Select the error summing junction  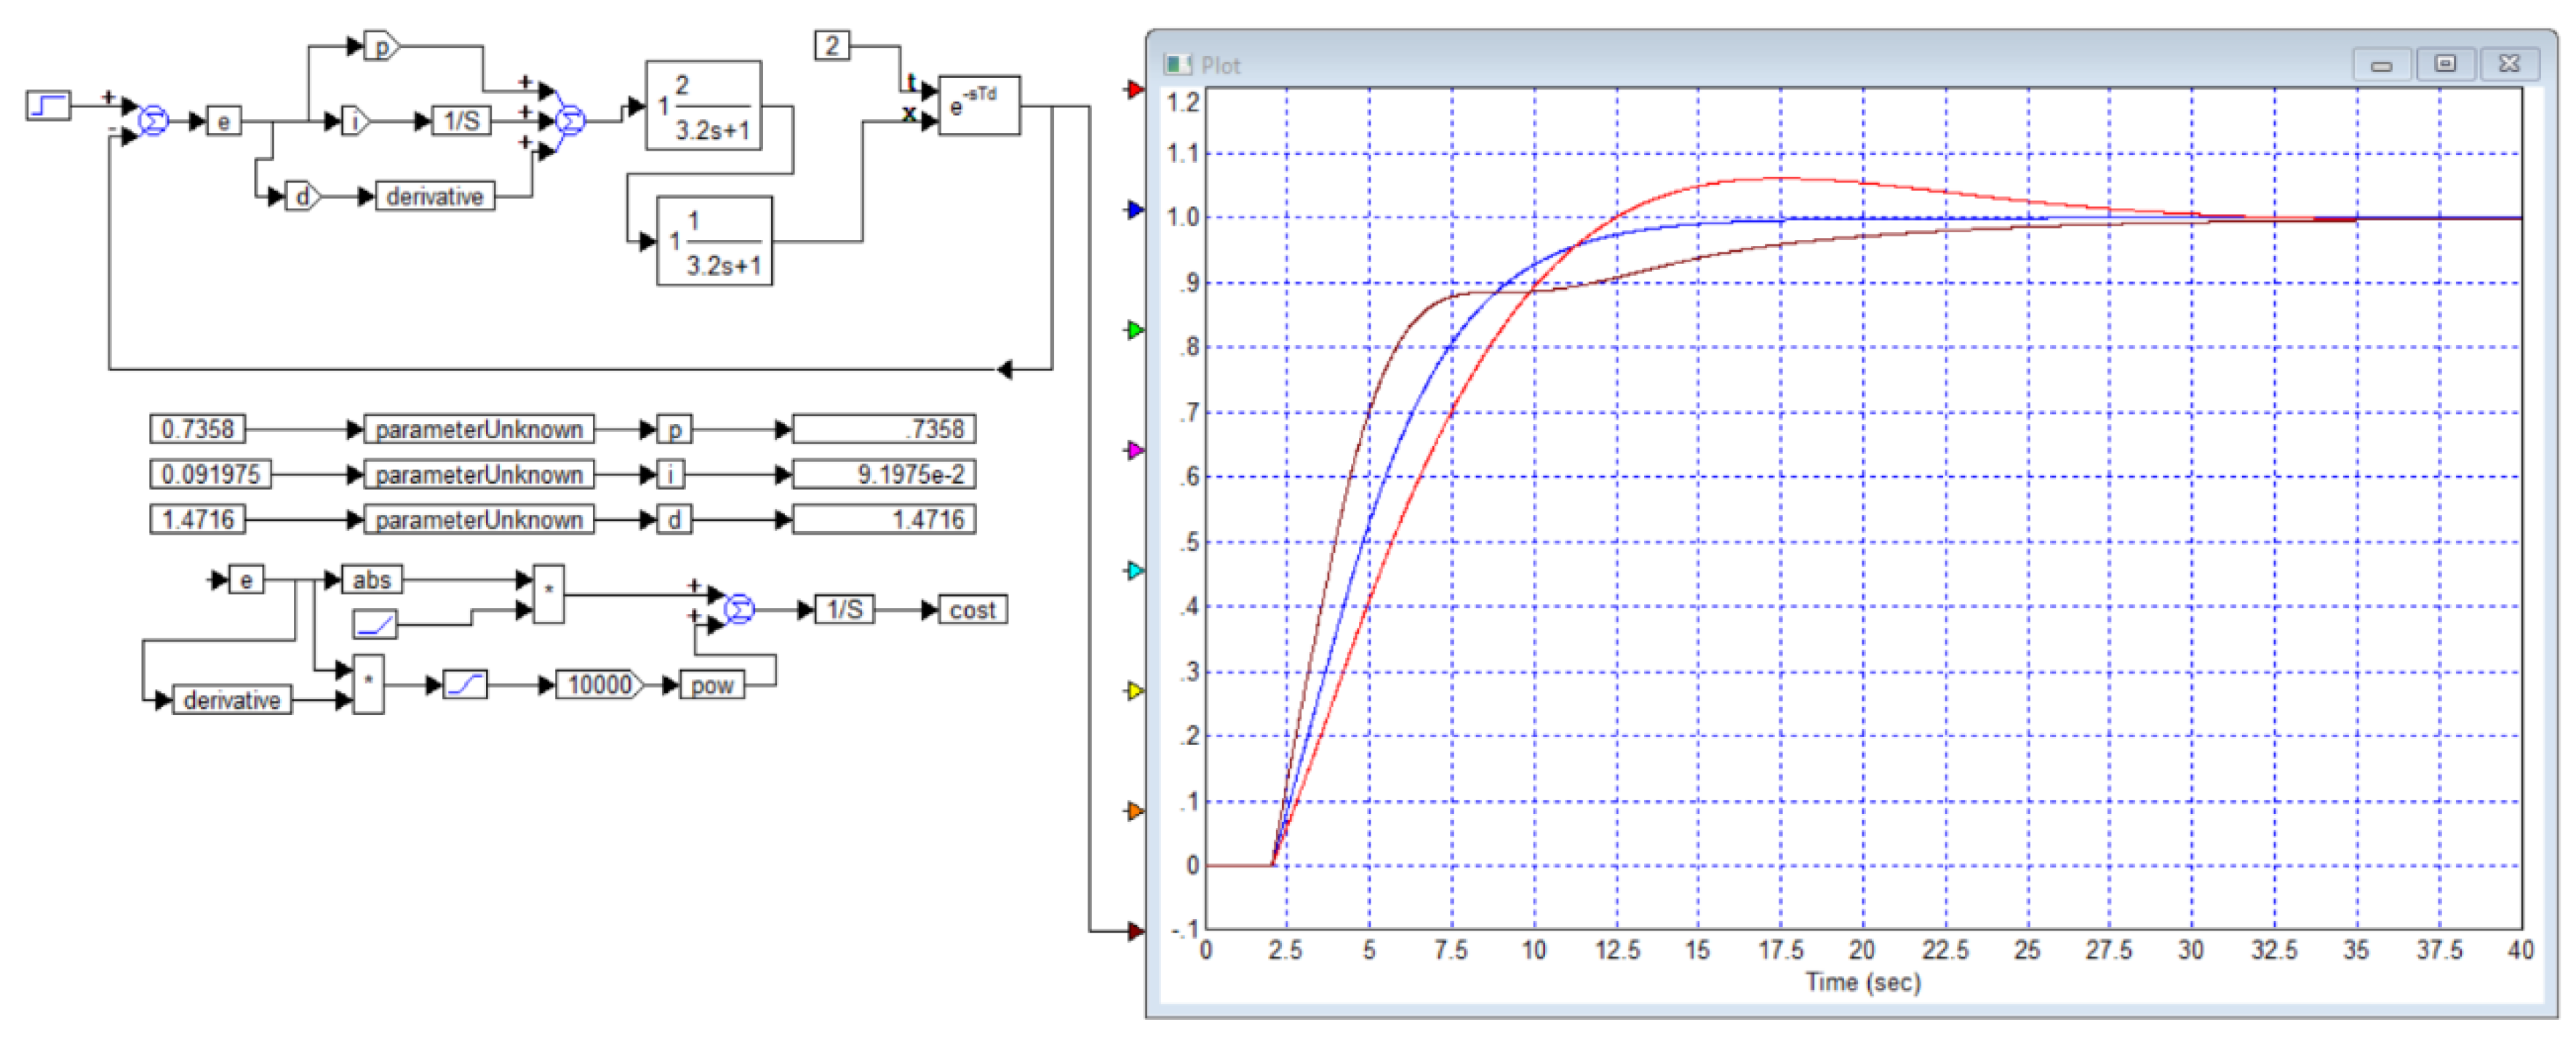tap(153, 121)
